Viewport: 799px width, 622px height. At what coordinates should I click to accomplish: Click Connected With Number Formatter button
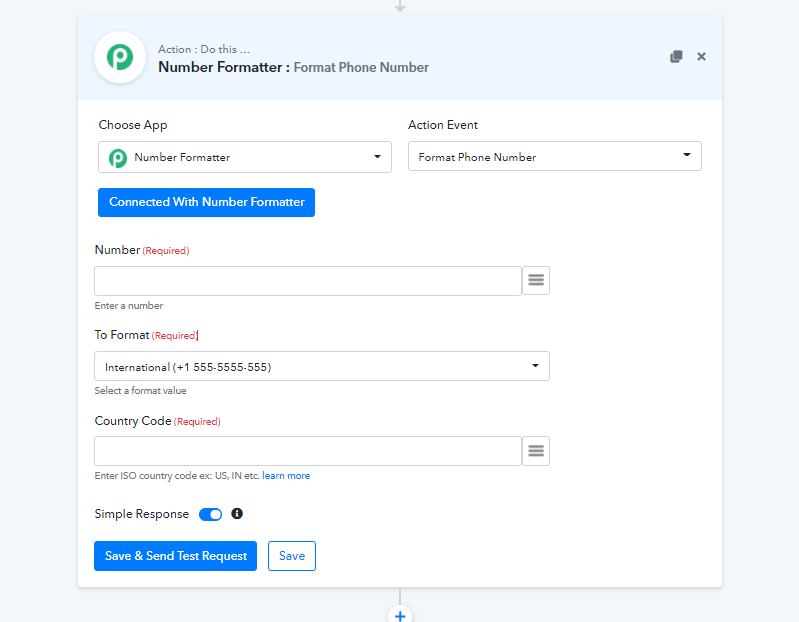(206, 202)
